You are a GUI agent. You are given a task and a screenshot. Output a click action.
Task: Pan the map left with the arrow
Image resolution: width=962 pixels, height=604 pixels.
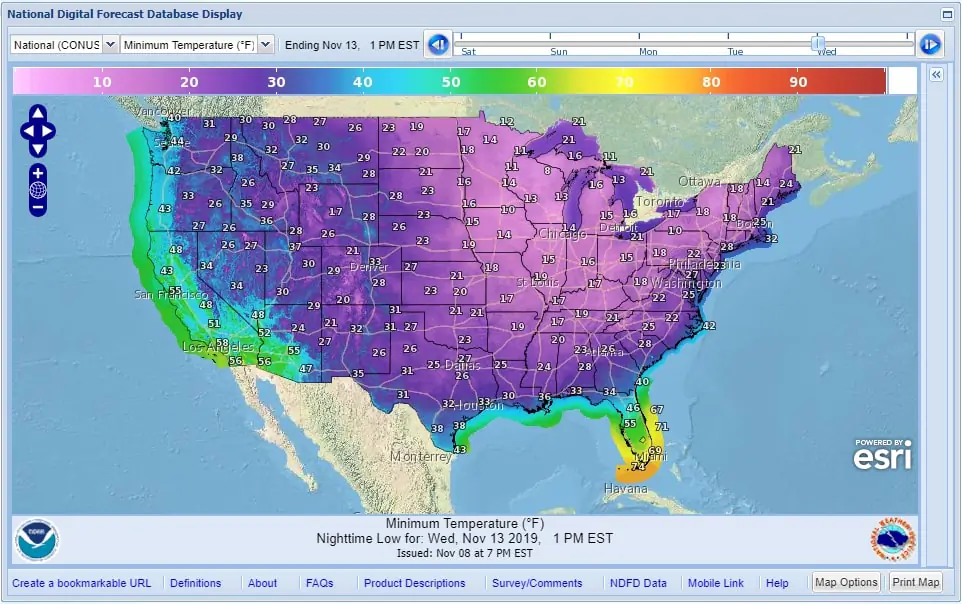click(28, 131)
